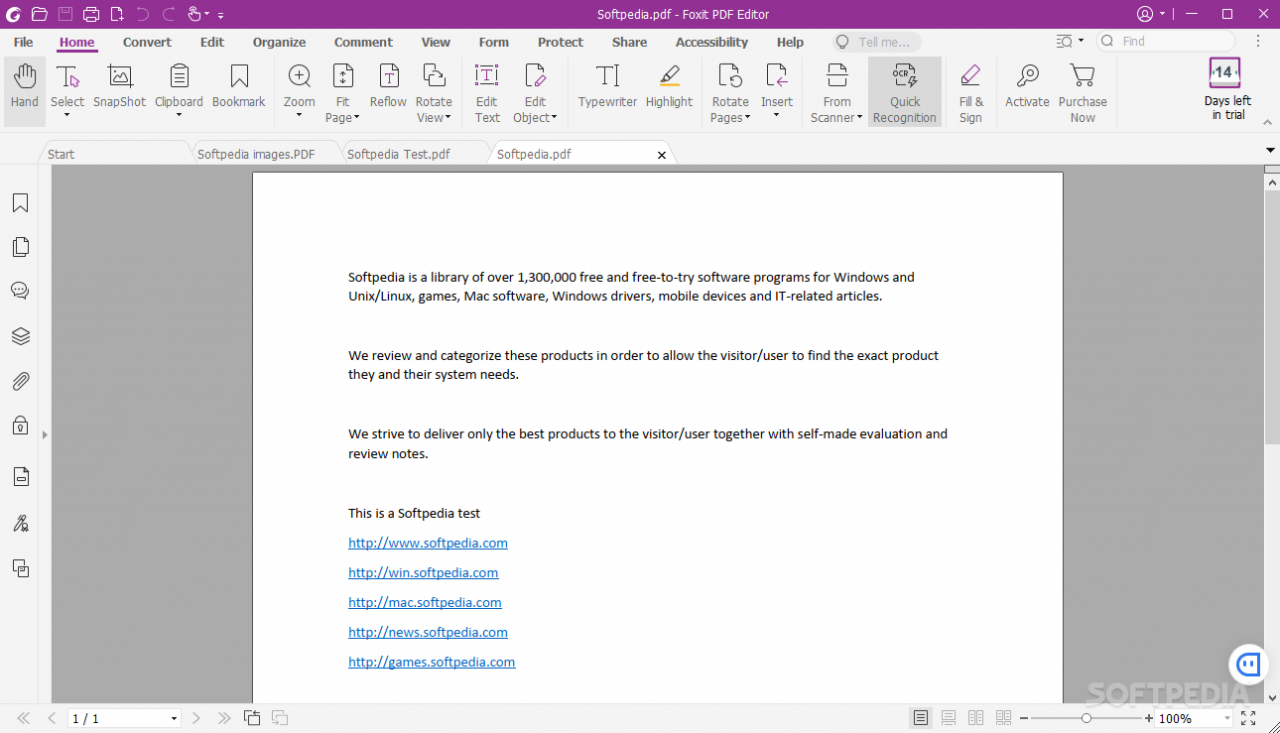Open the Comments panel
The width and height of the screenshot is (1280, 733).
point(20,290)
